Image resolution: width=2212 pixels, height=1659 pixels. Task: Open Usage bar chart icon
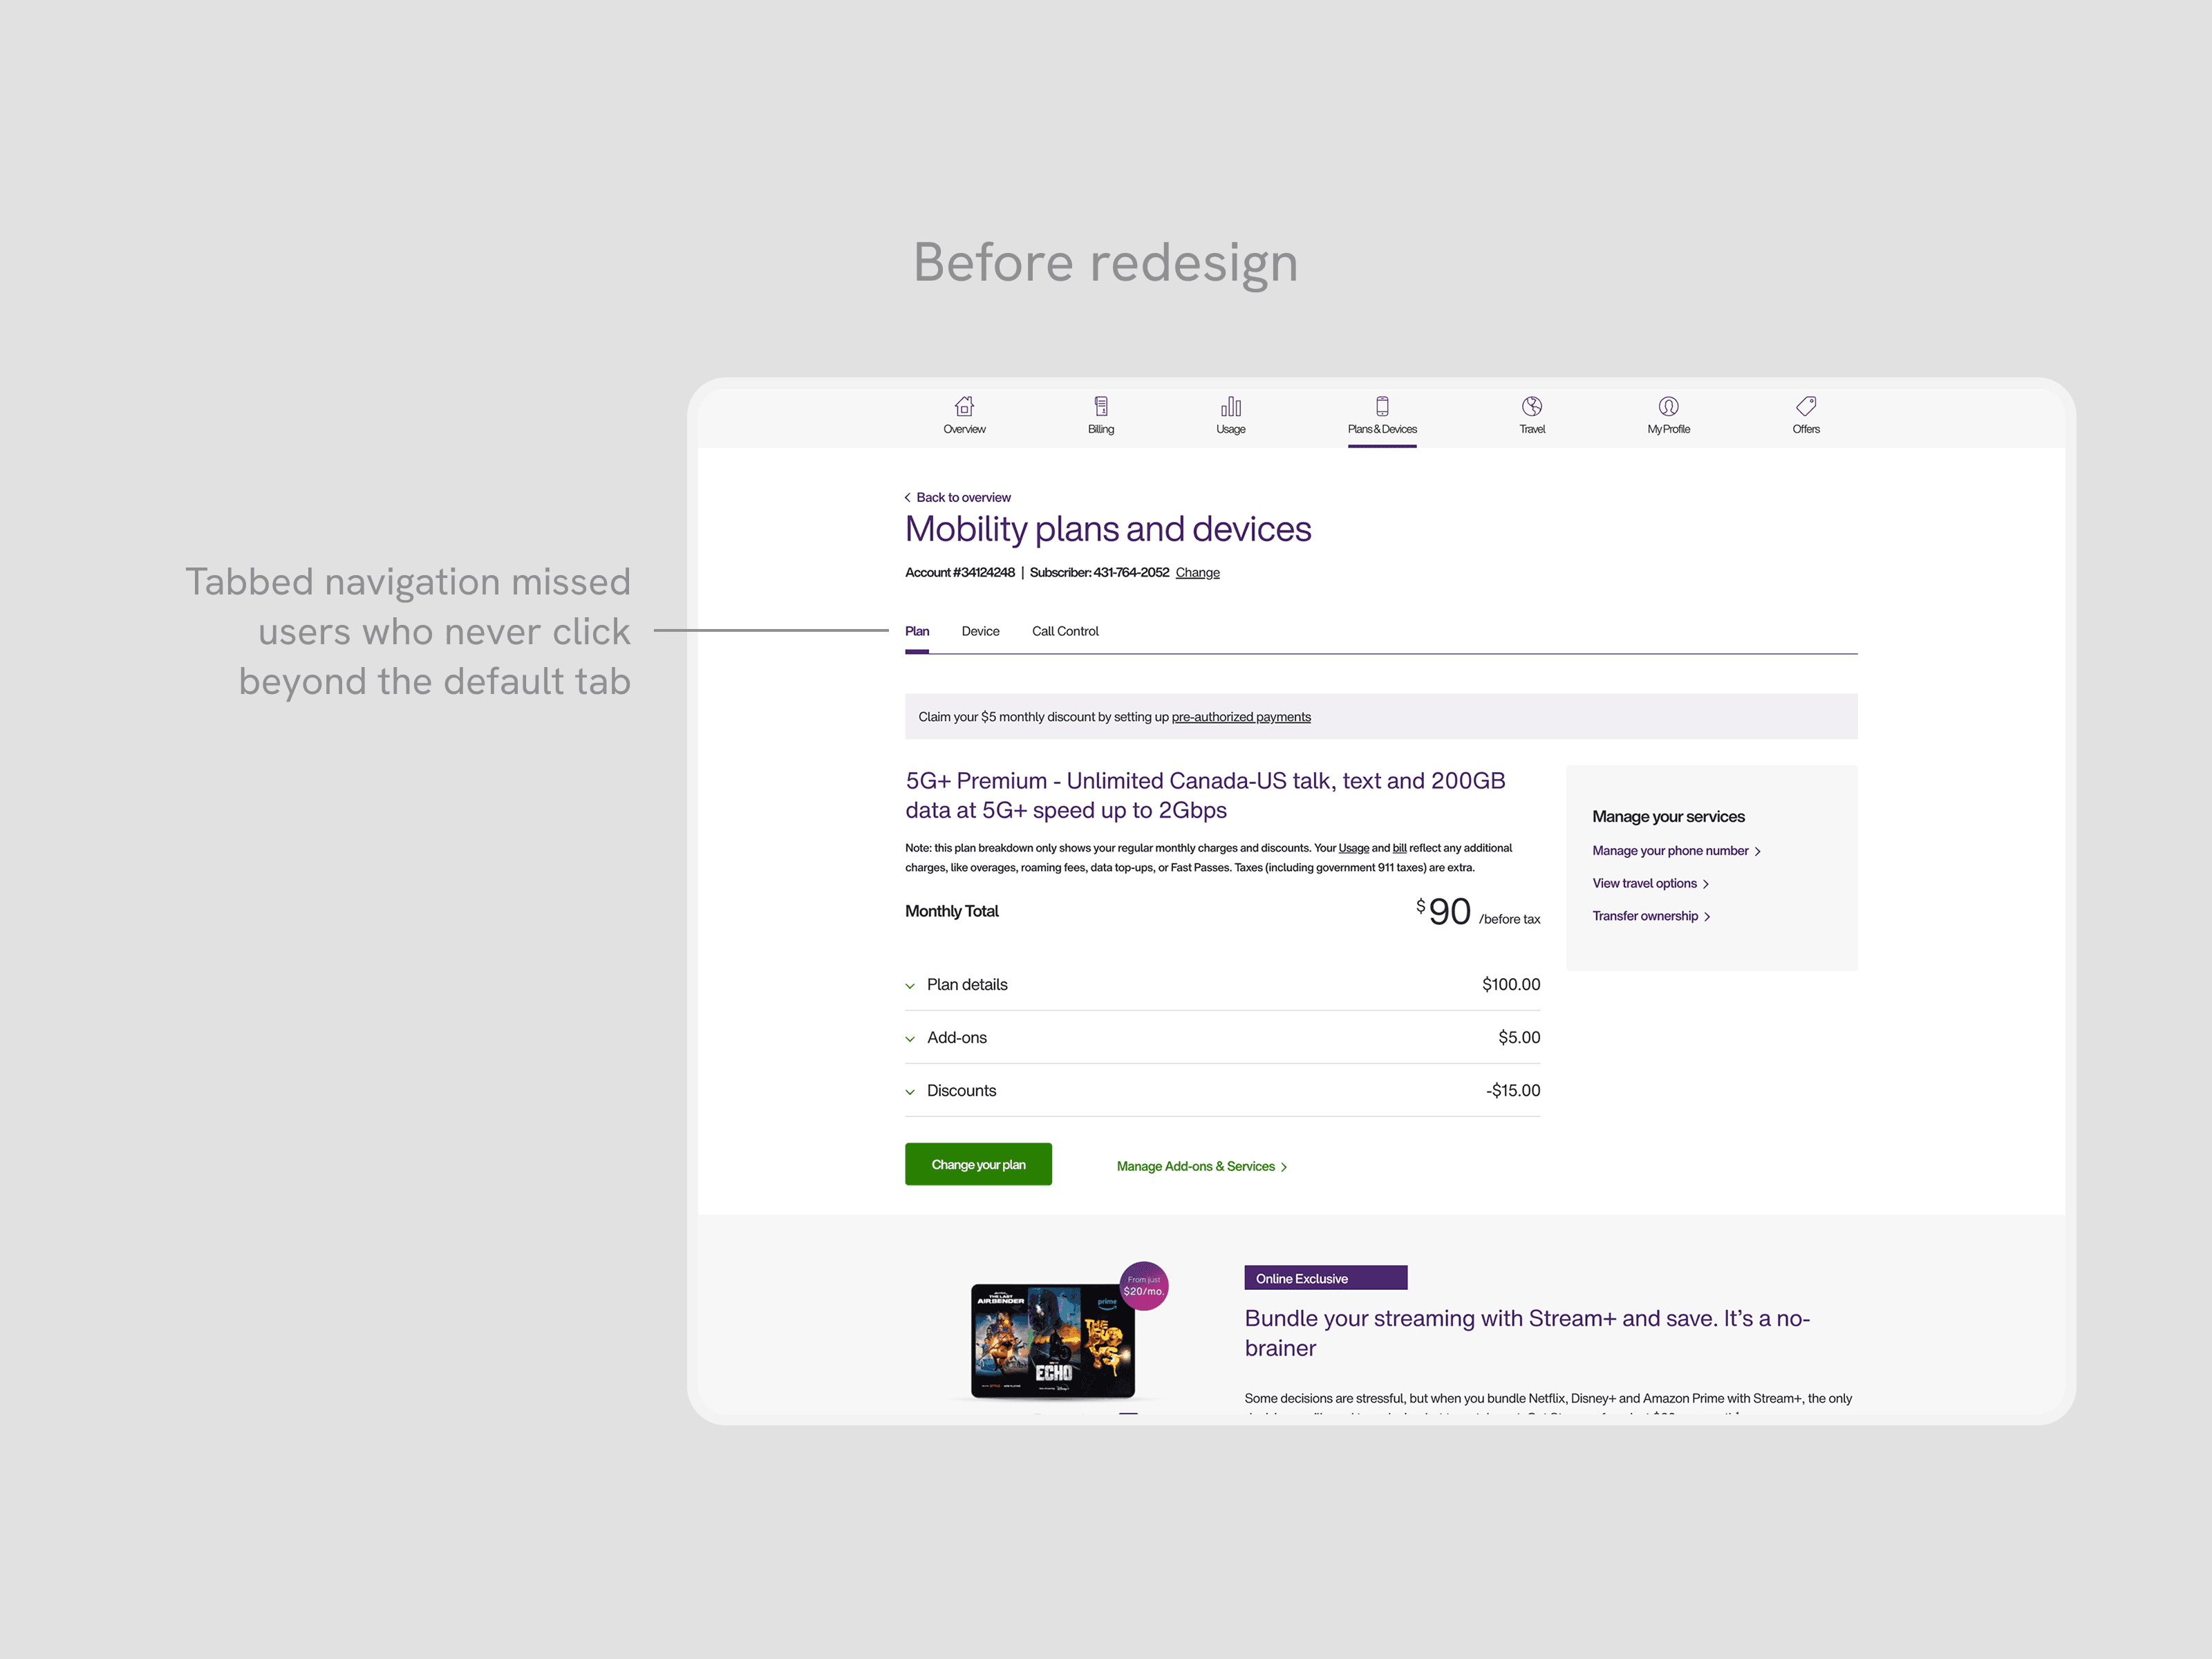[x=1230, y=407]
